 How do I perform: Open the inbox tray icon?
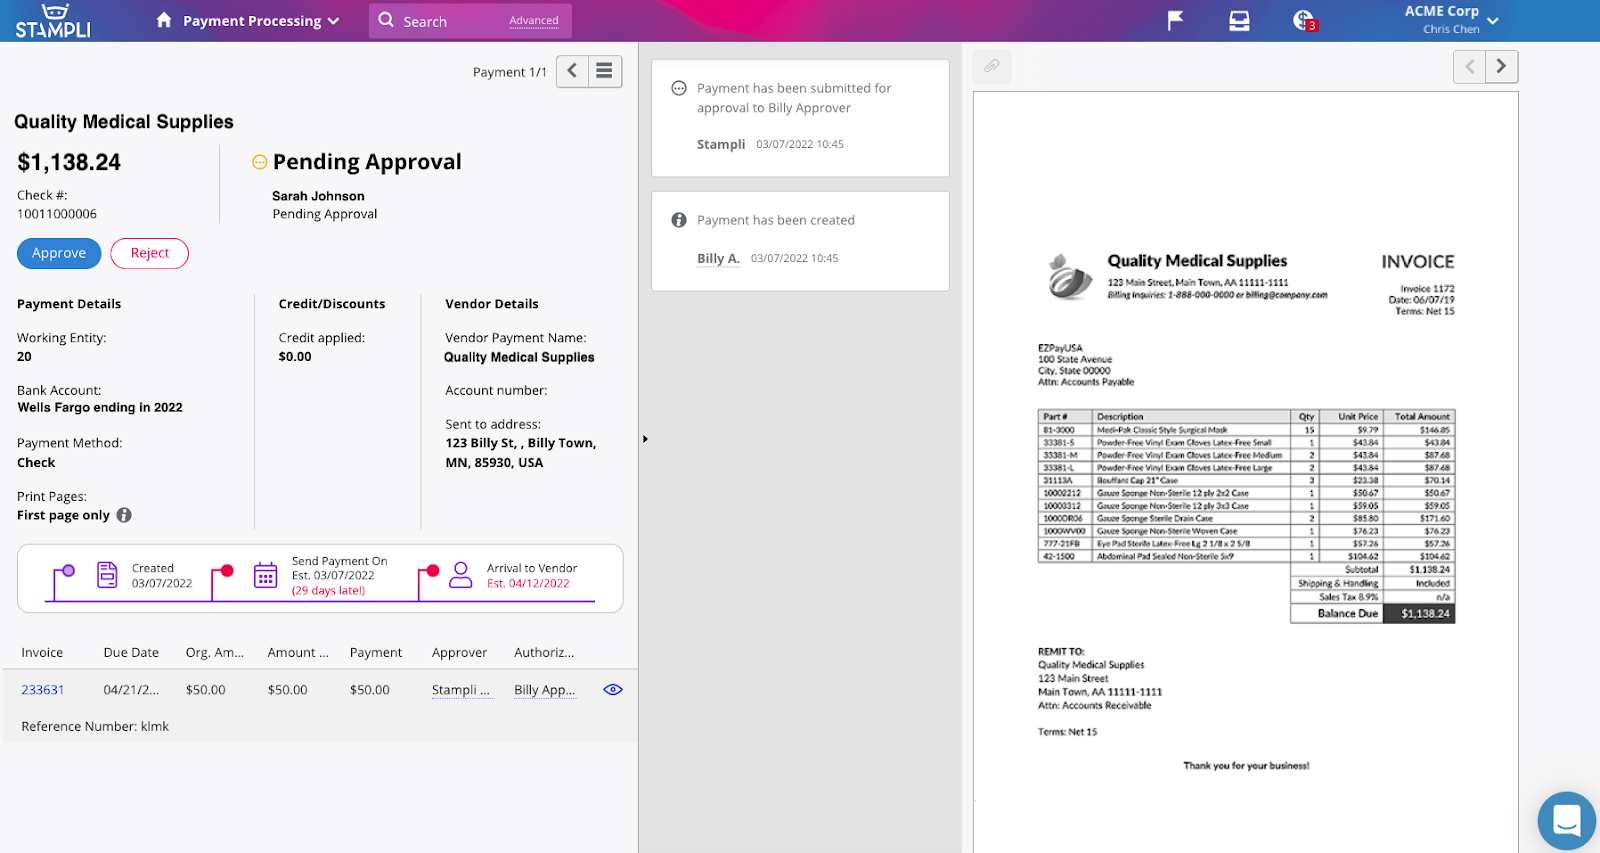1239,20
